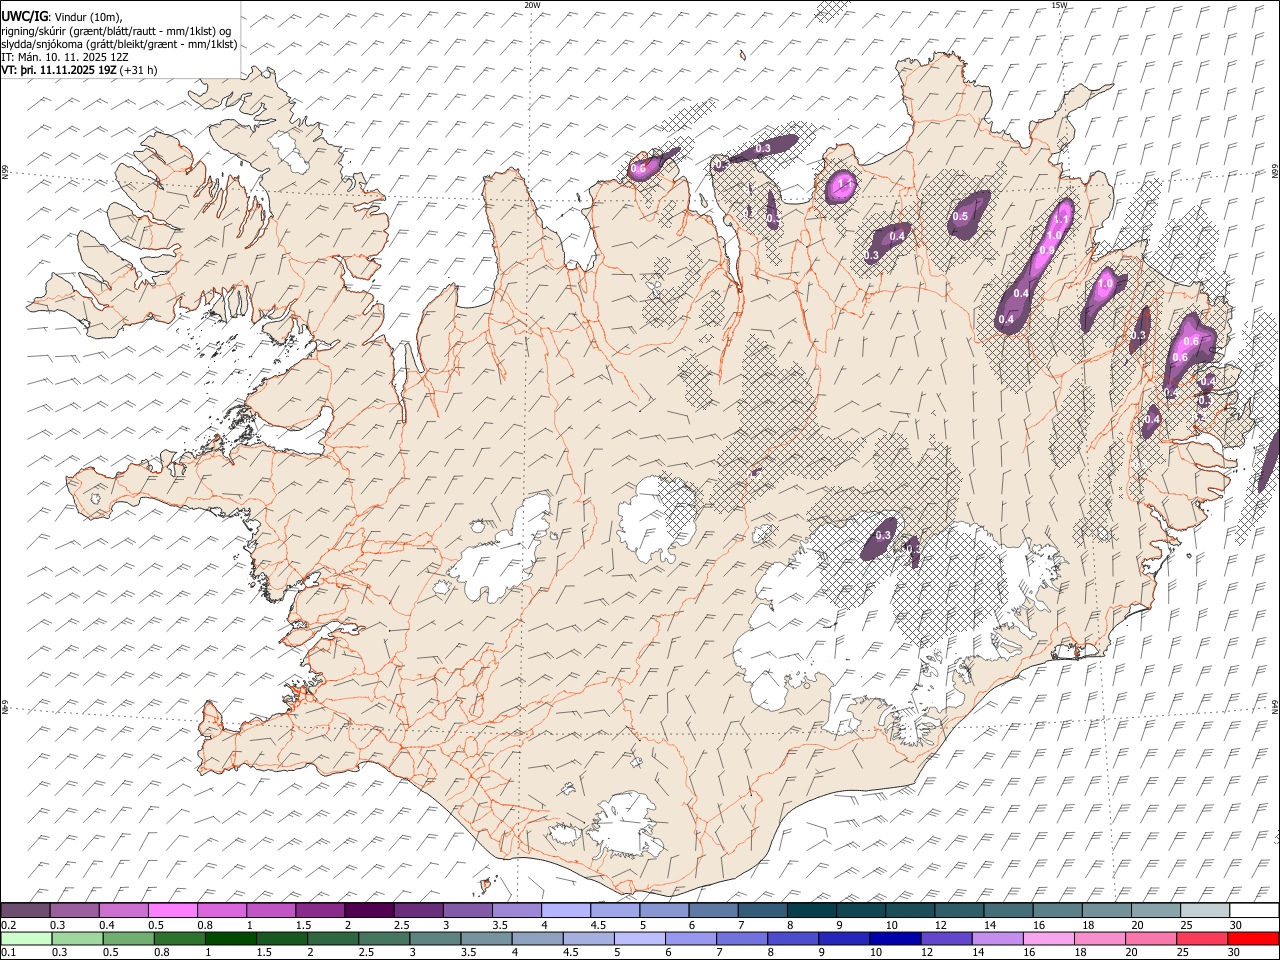Click the 'VT: þri. 11.11.2025 19Z (+31 h)' line

tap(79, 70)
